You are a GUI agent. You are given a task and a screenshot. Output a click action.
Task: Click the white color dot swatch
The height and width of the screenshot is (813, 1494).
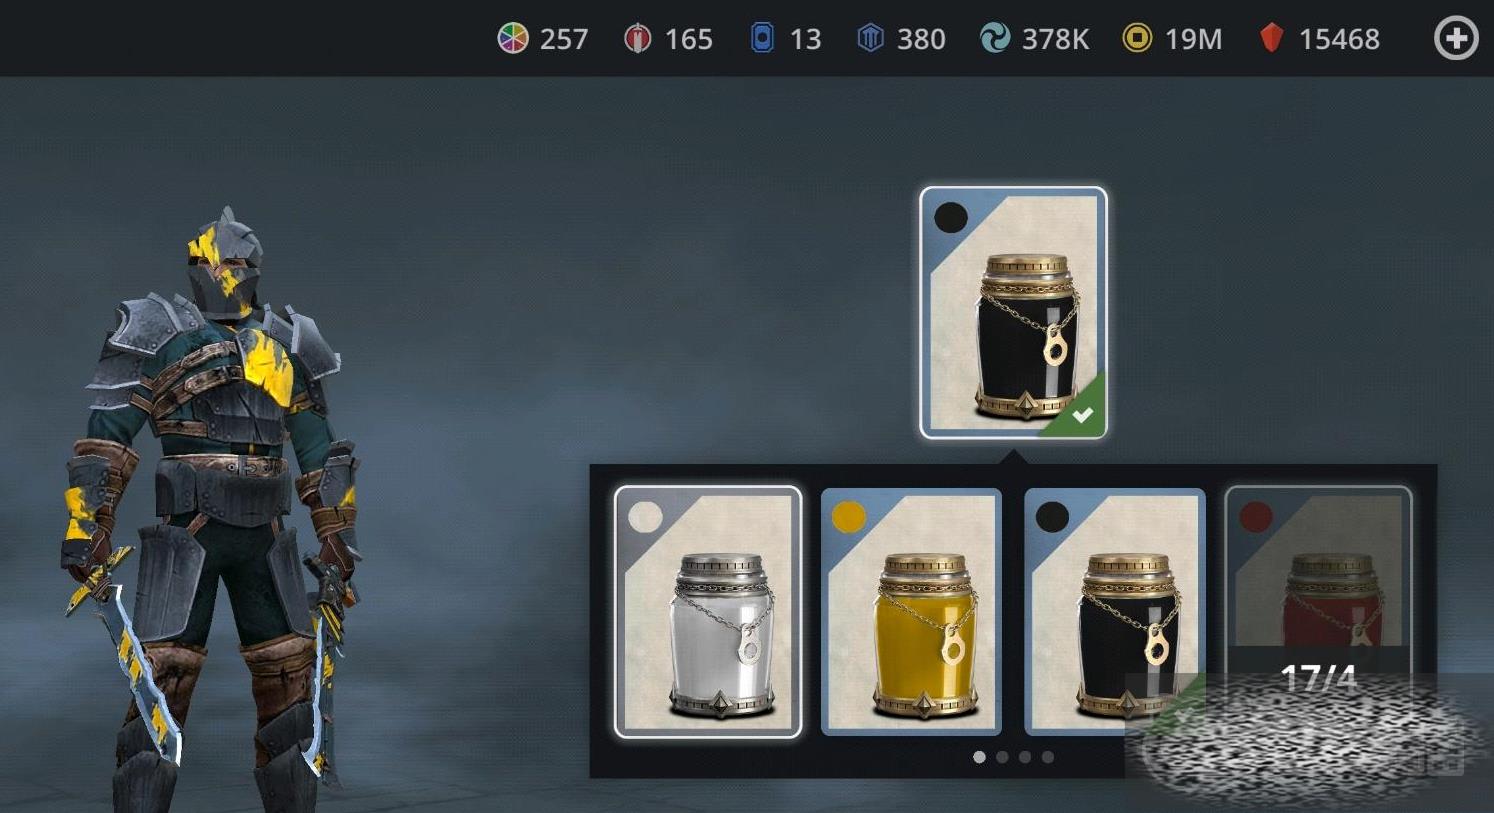645,517
